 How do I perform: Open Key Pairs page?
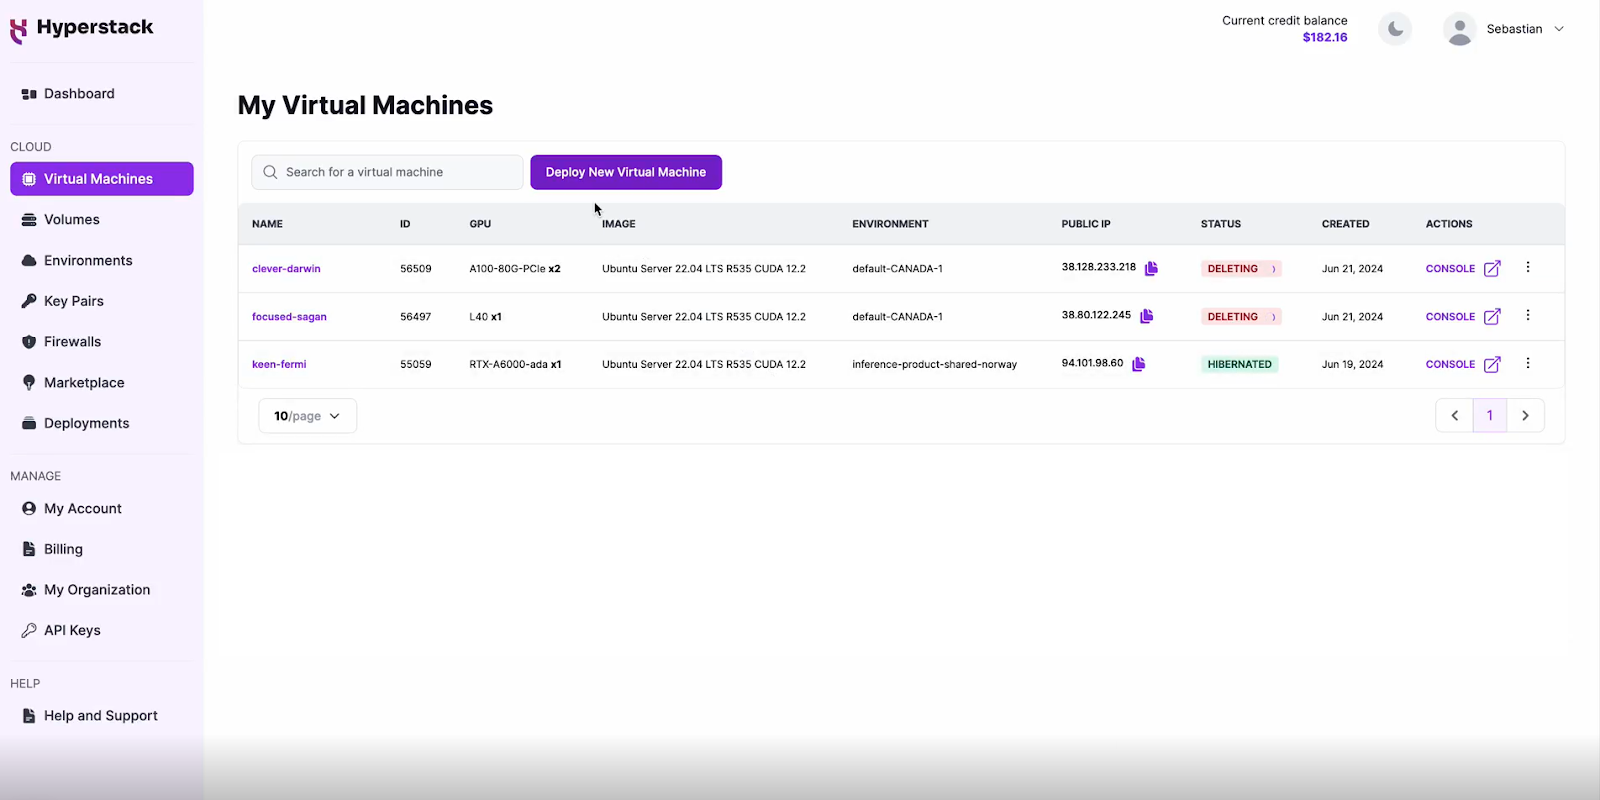101,301
